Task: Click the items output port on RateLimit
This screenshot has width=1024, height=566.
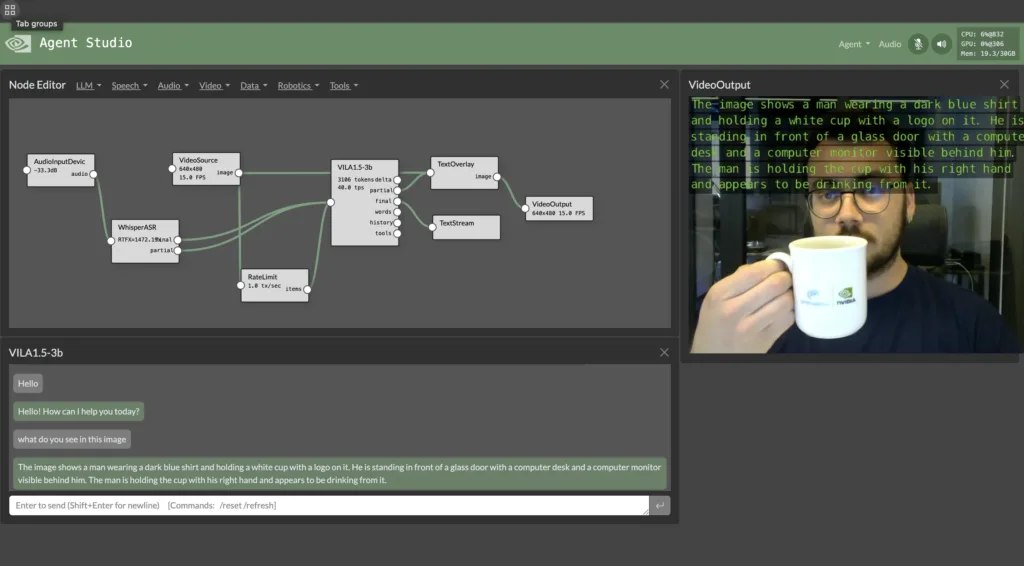Action: pyautogui.click(x=307, y=289)
